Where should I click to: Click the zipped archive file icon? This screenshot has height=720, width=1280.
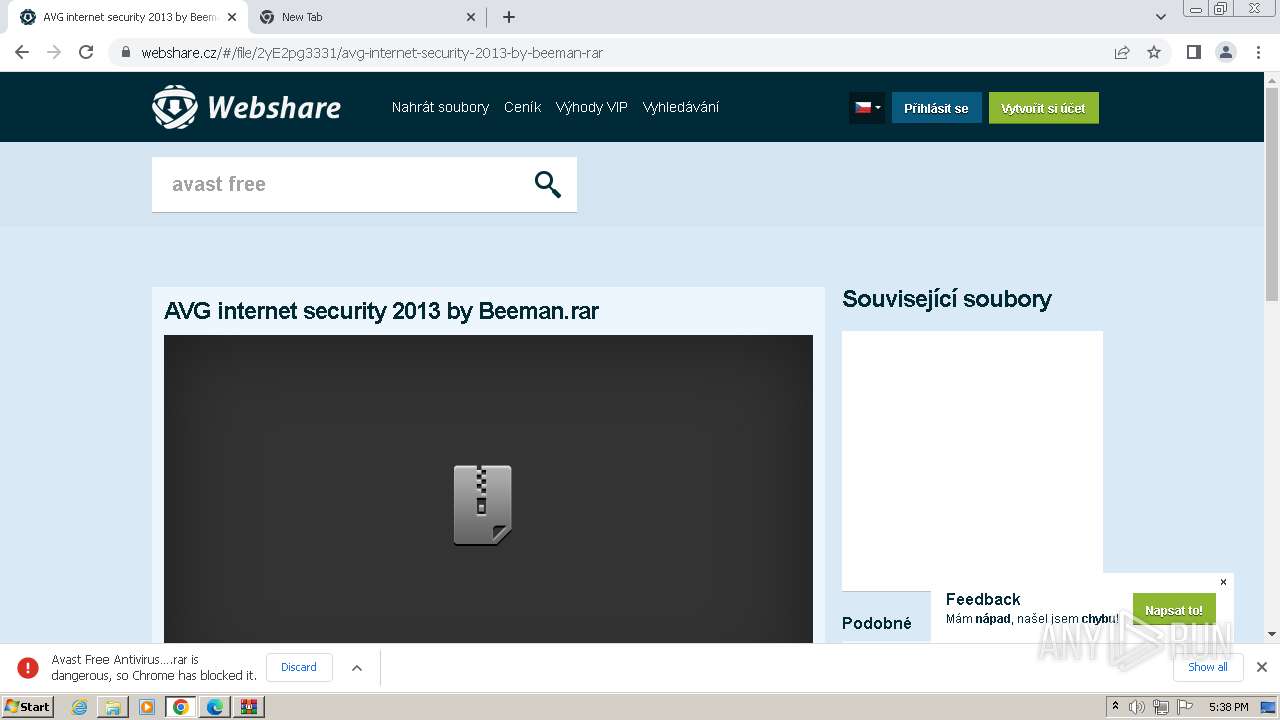pyautogui.click(x=483, y=505)
